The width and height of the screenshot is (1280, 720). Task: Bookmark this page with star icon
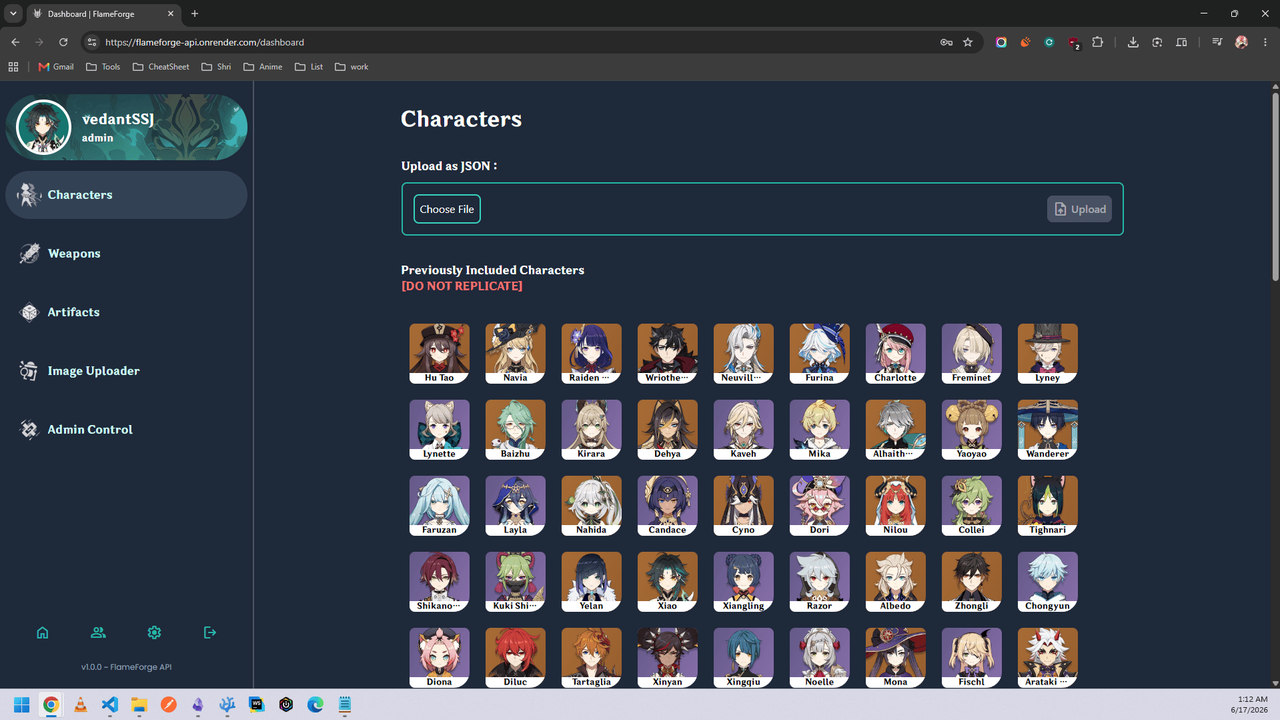pos(968,42)
